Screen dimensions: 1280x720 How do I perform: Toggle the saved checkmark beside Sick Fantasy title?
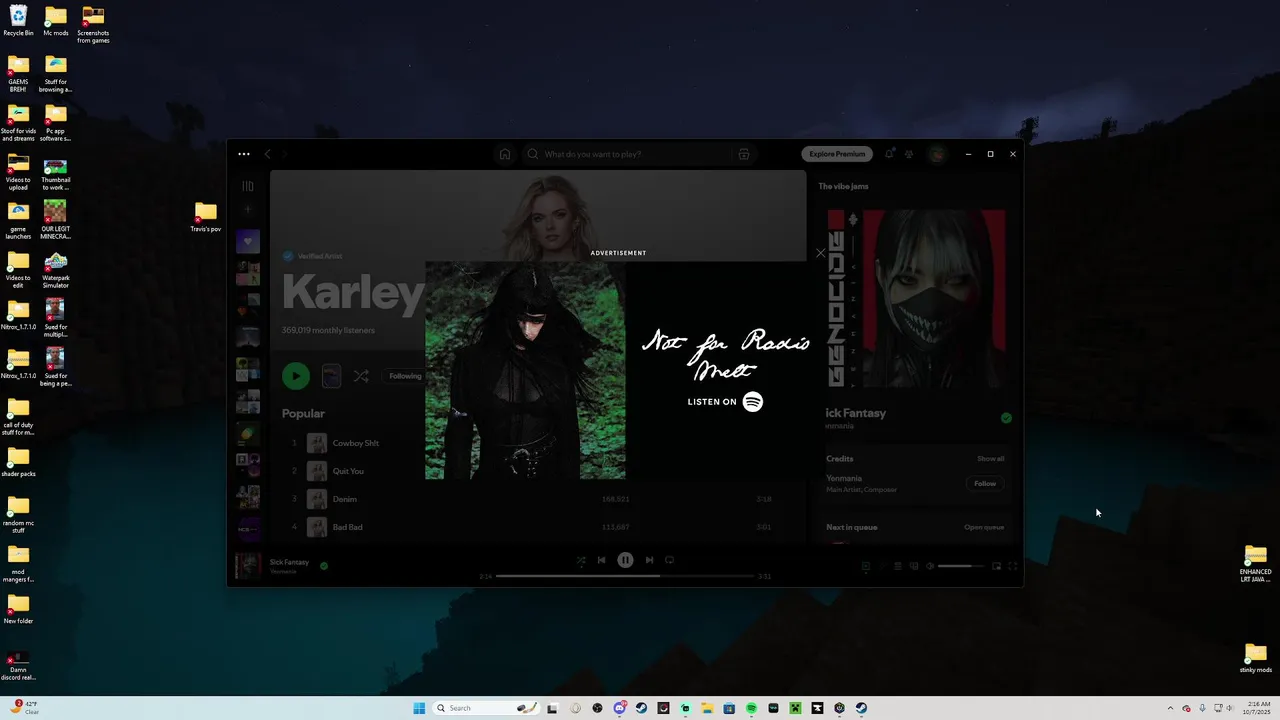[x=1006, y=418]
